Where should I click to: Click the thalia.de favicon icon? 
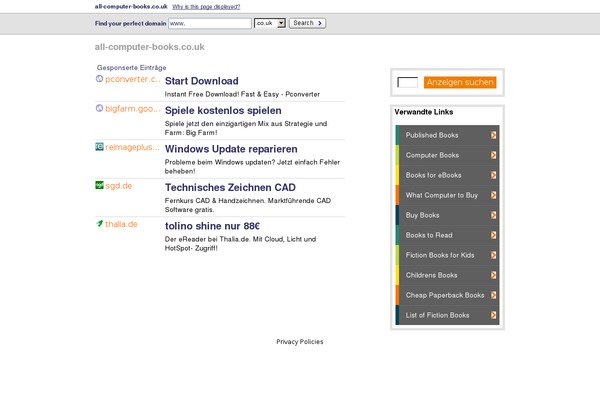point(99,224)
